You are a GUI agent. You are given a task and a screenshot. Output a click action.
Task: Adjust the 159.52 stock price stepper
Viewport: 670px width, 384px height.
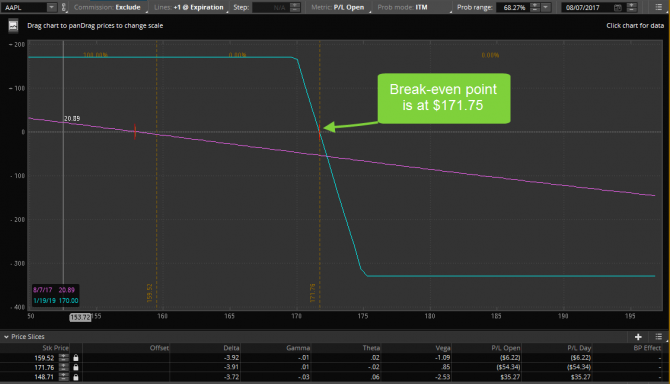coord(64,358)
